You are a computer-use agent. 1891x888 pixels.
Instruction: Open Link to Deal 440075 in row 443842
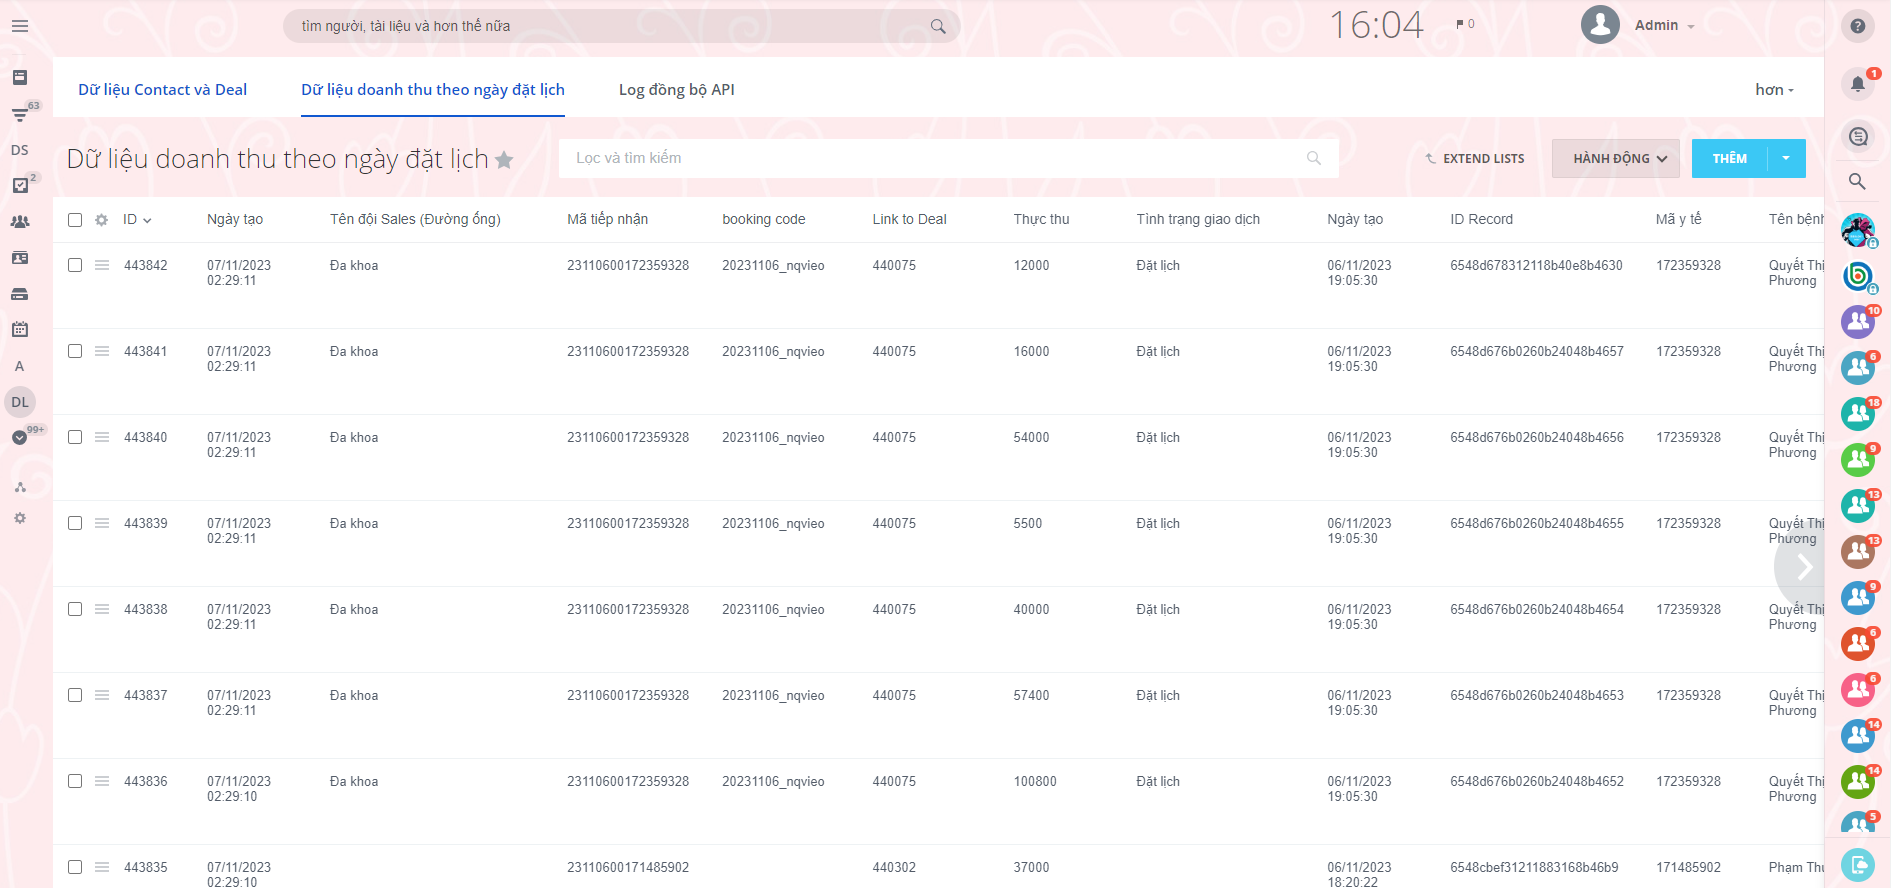click(x=894, y=265)
